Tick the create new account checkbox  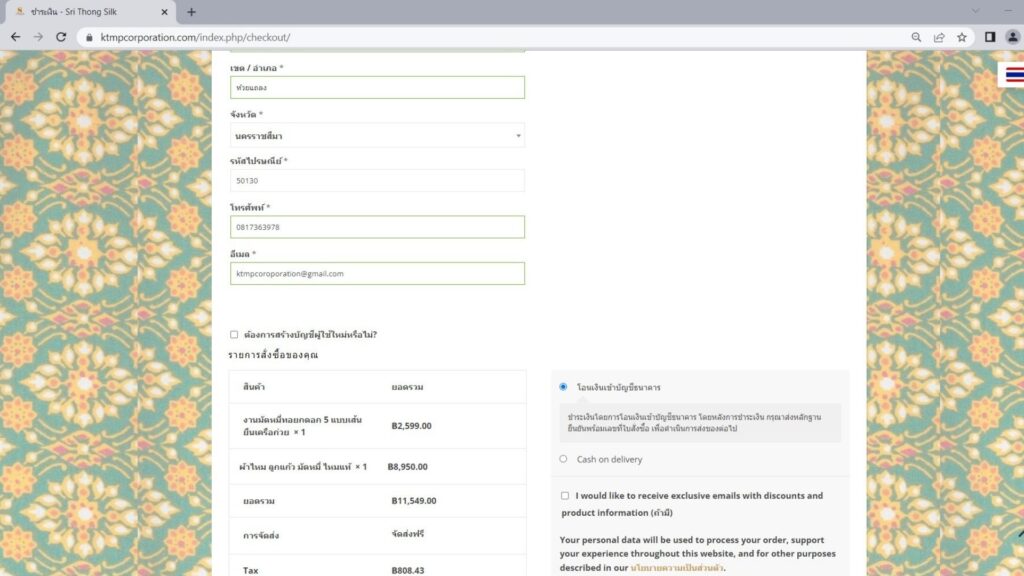point(234,335)
